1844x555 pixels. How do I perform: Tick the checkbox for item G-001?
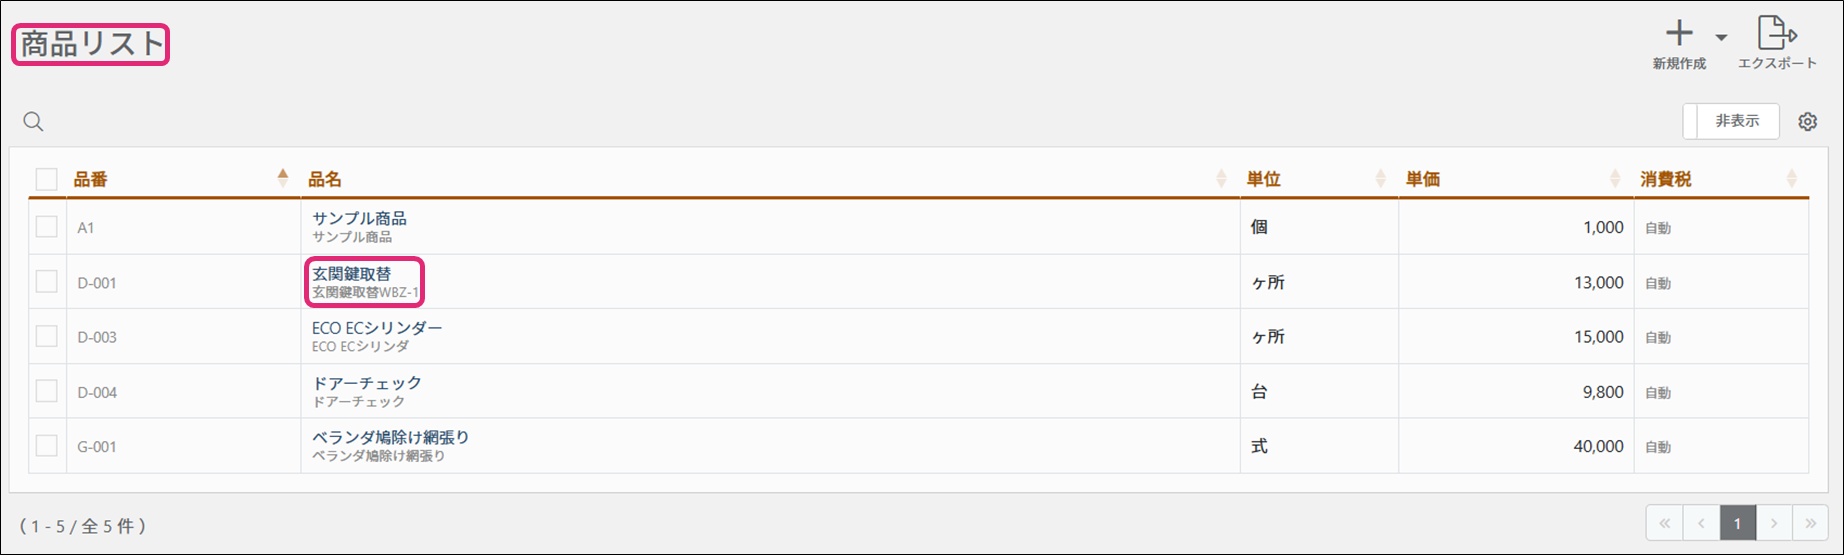tap(46, 446)
